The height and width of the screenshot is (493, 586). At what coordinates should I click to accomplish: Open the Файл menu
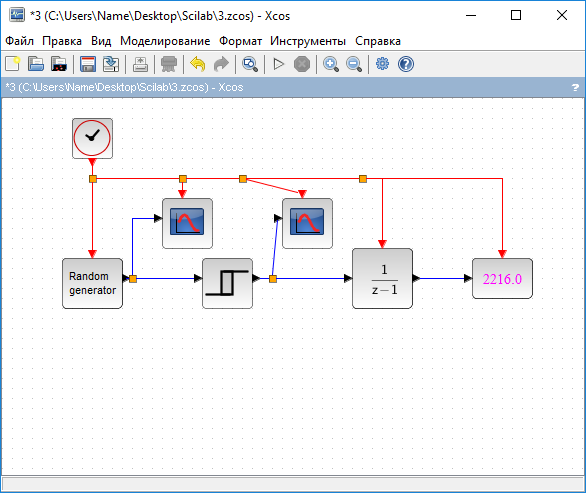coord(19,41)
